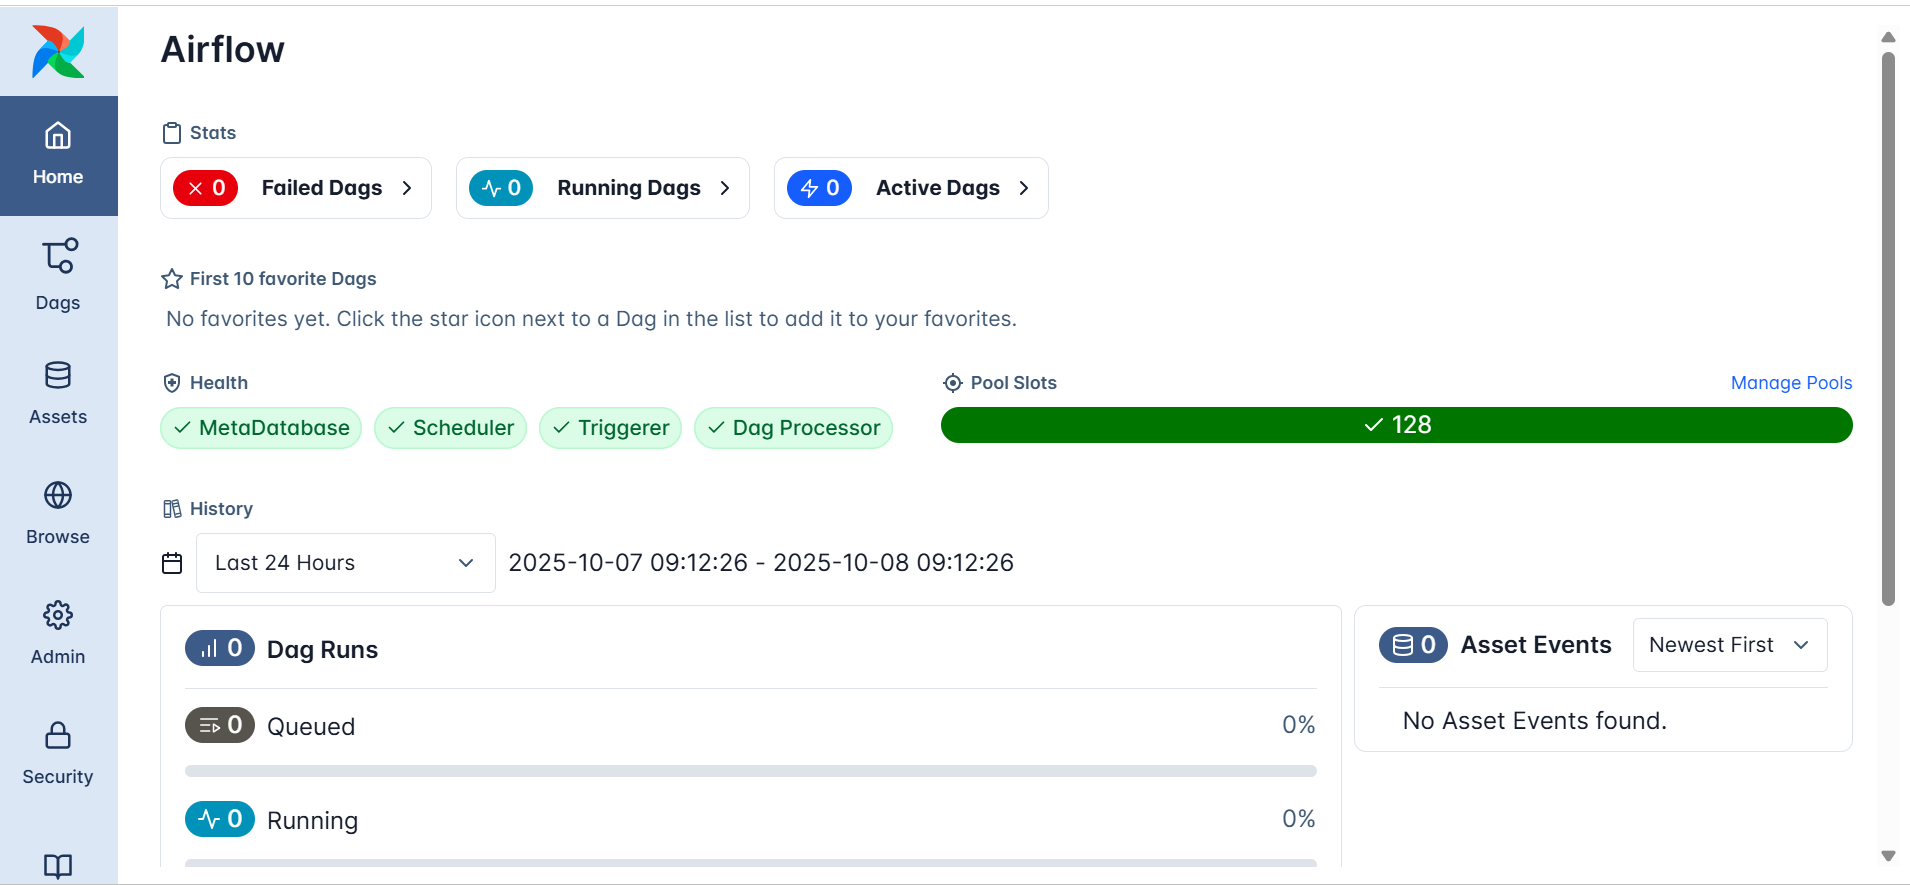Click the MetaDatabase health badge
Image resolution: width=1910 pixels, height=885 pixels.
pos(261,428)
